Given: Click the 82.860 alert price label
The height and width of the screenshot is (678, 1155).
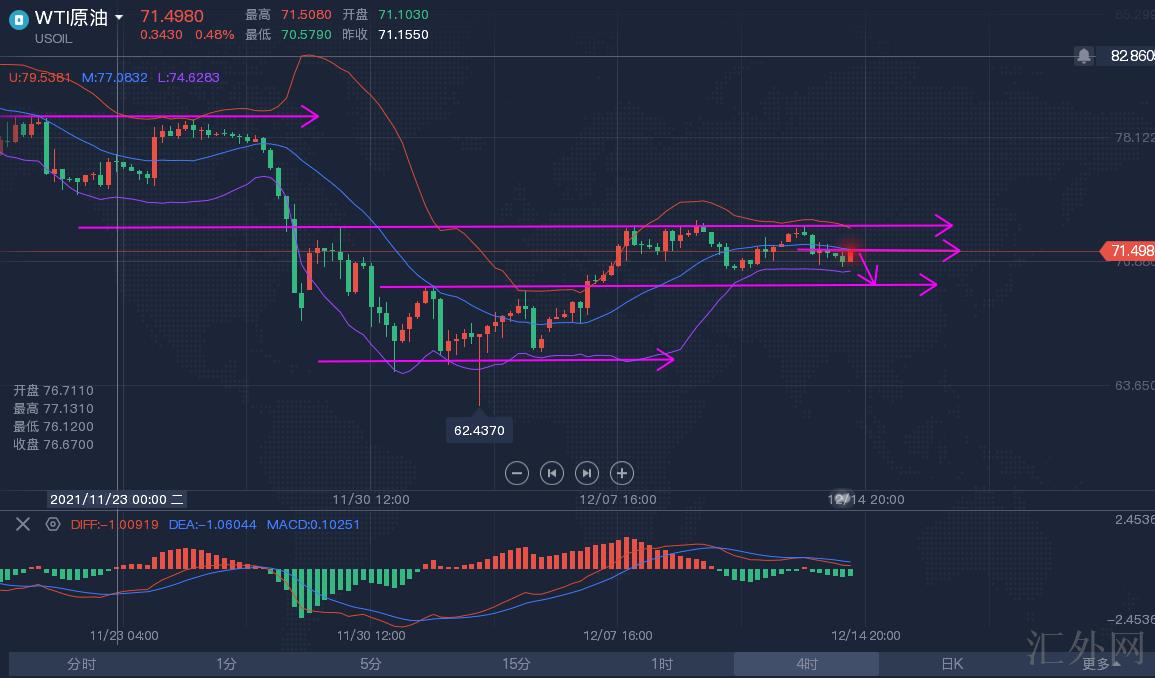Looking at the screenshot, I should pyautogui.click(x=1132, y=56).
